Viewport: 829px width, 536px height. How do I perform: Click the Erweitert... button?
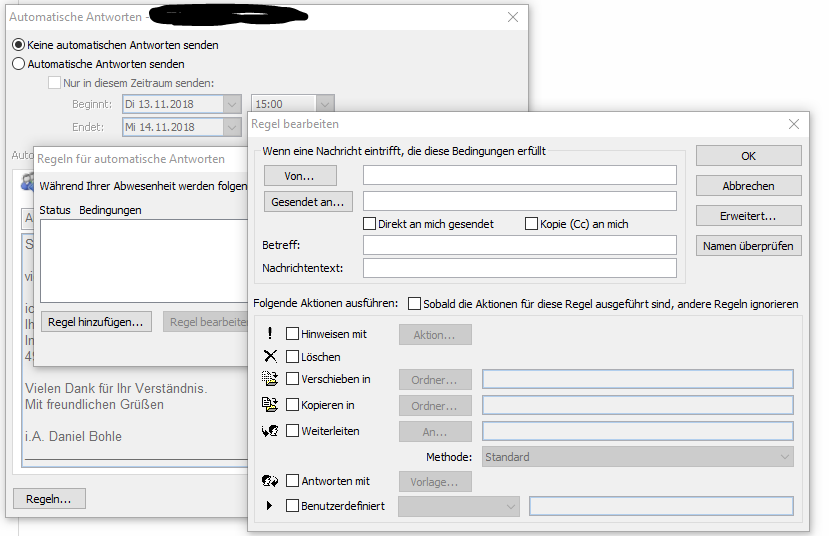[748, 216]
